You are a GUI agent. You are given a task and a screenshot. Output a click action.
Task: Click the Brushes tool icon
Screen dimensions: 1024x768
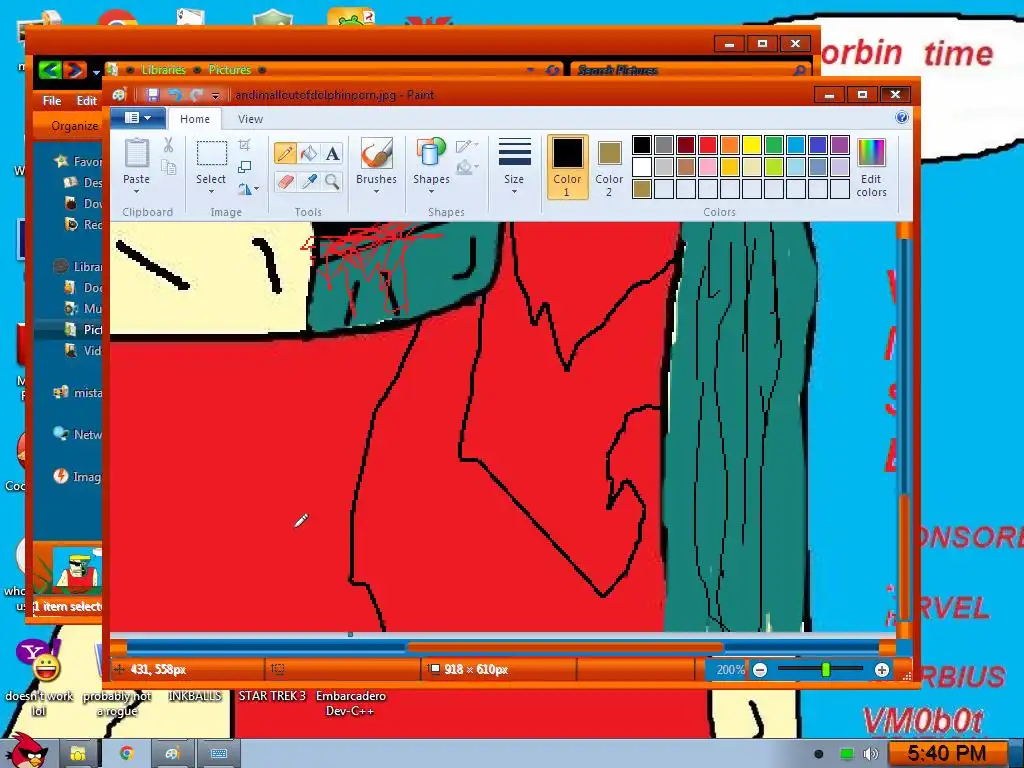[x=376, y=153]
